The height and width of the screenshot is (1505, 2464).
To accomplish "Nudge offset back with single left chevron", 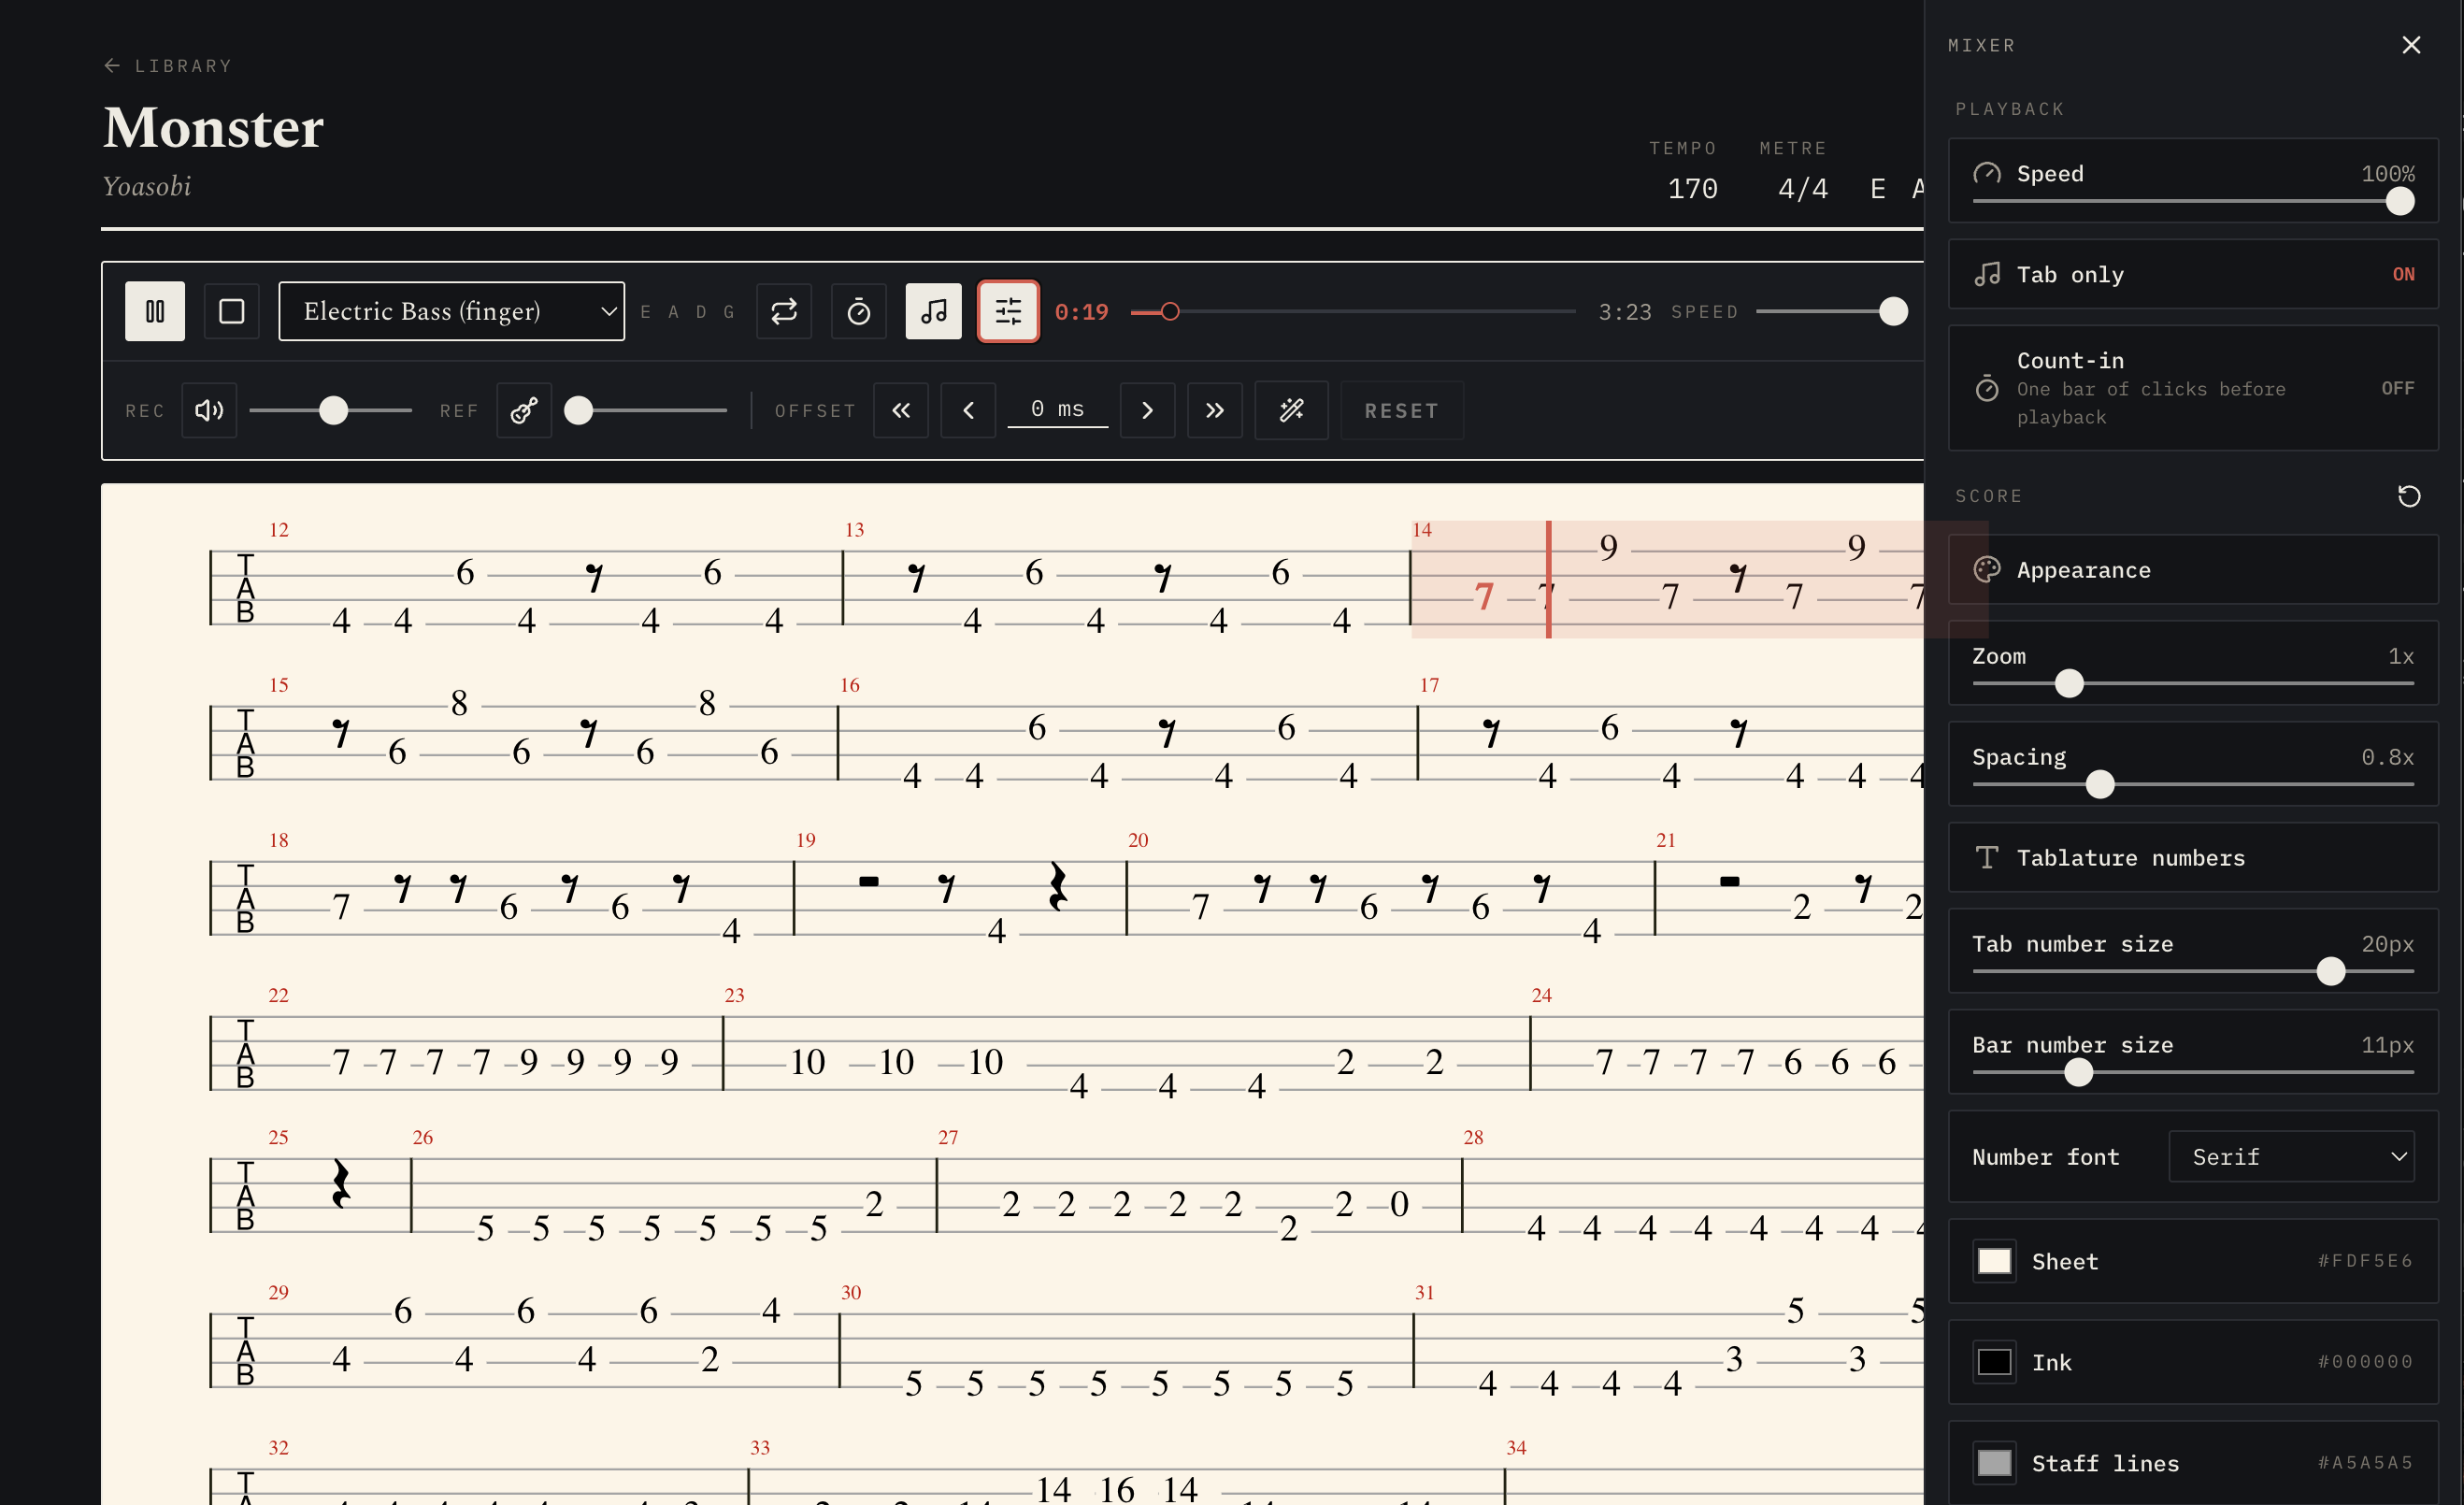I will click(x=968, y=410).
